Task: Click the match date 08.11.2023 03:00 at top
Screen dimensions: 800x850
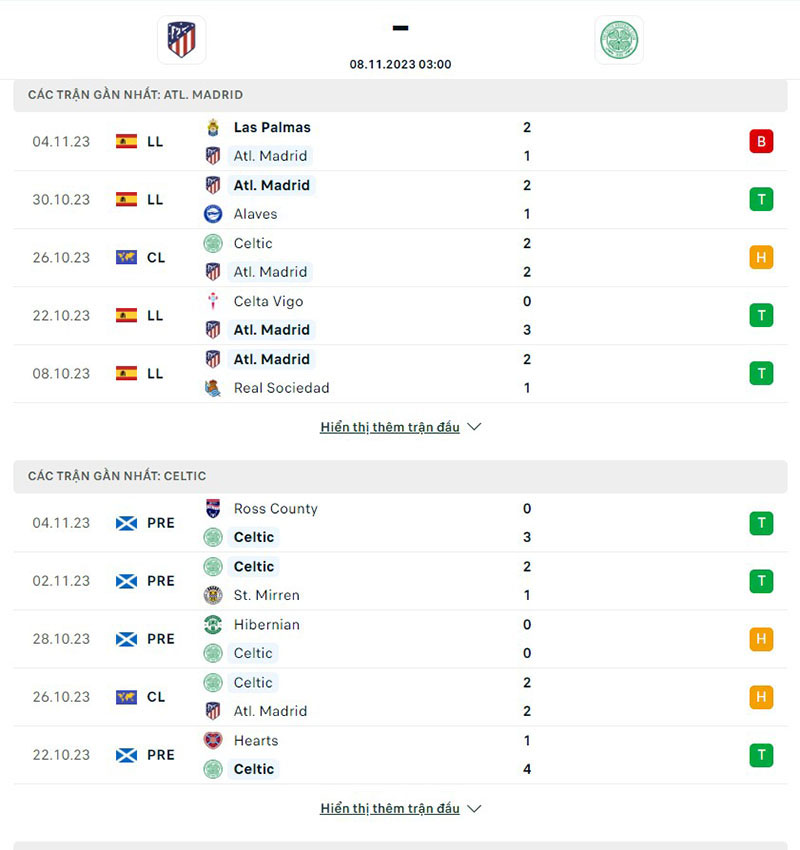Action: [400, 64]
